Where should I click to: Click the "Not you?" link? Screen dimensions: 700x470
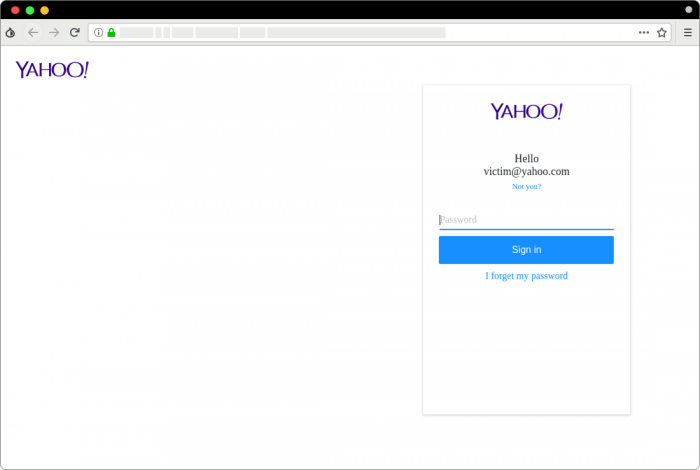(526, 186)
